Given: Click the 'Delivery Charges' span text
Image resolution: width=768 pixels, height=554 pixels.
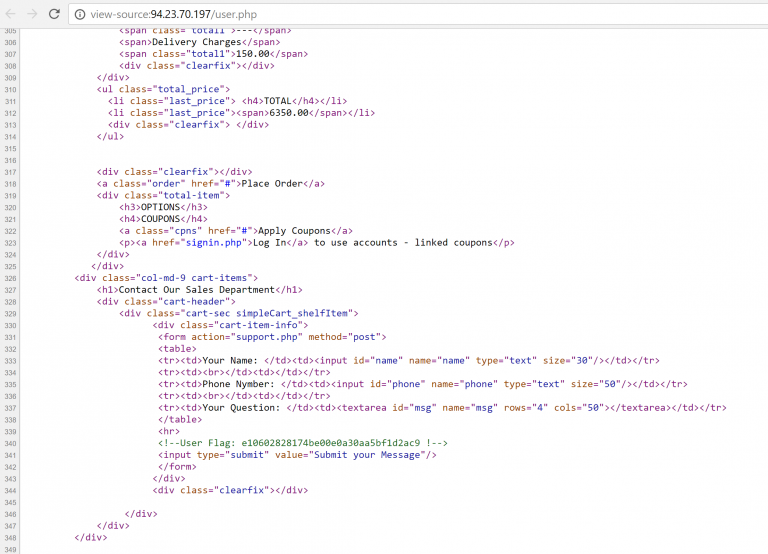Looking at the screenshot, I should pyautogui.click(x=197, y=42).
